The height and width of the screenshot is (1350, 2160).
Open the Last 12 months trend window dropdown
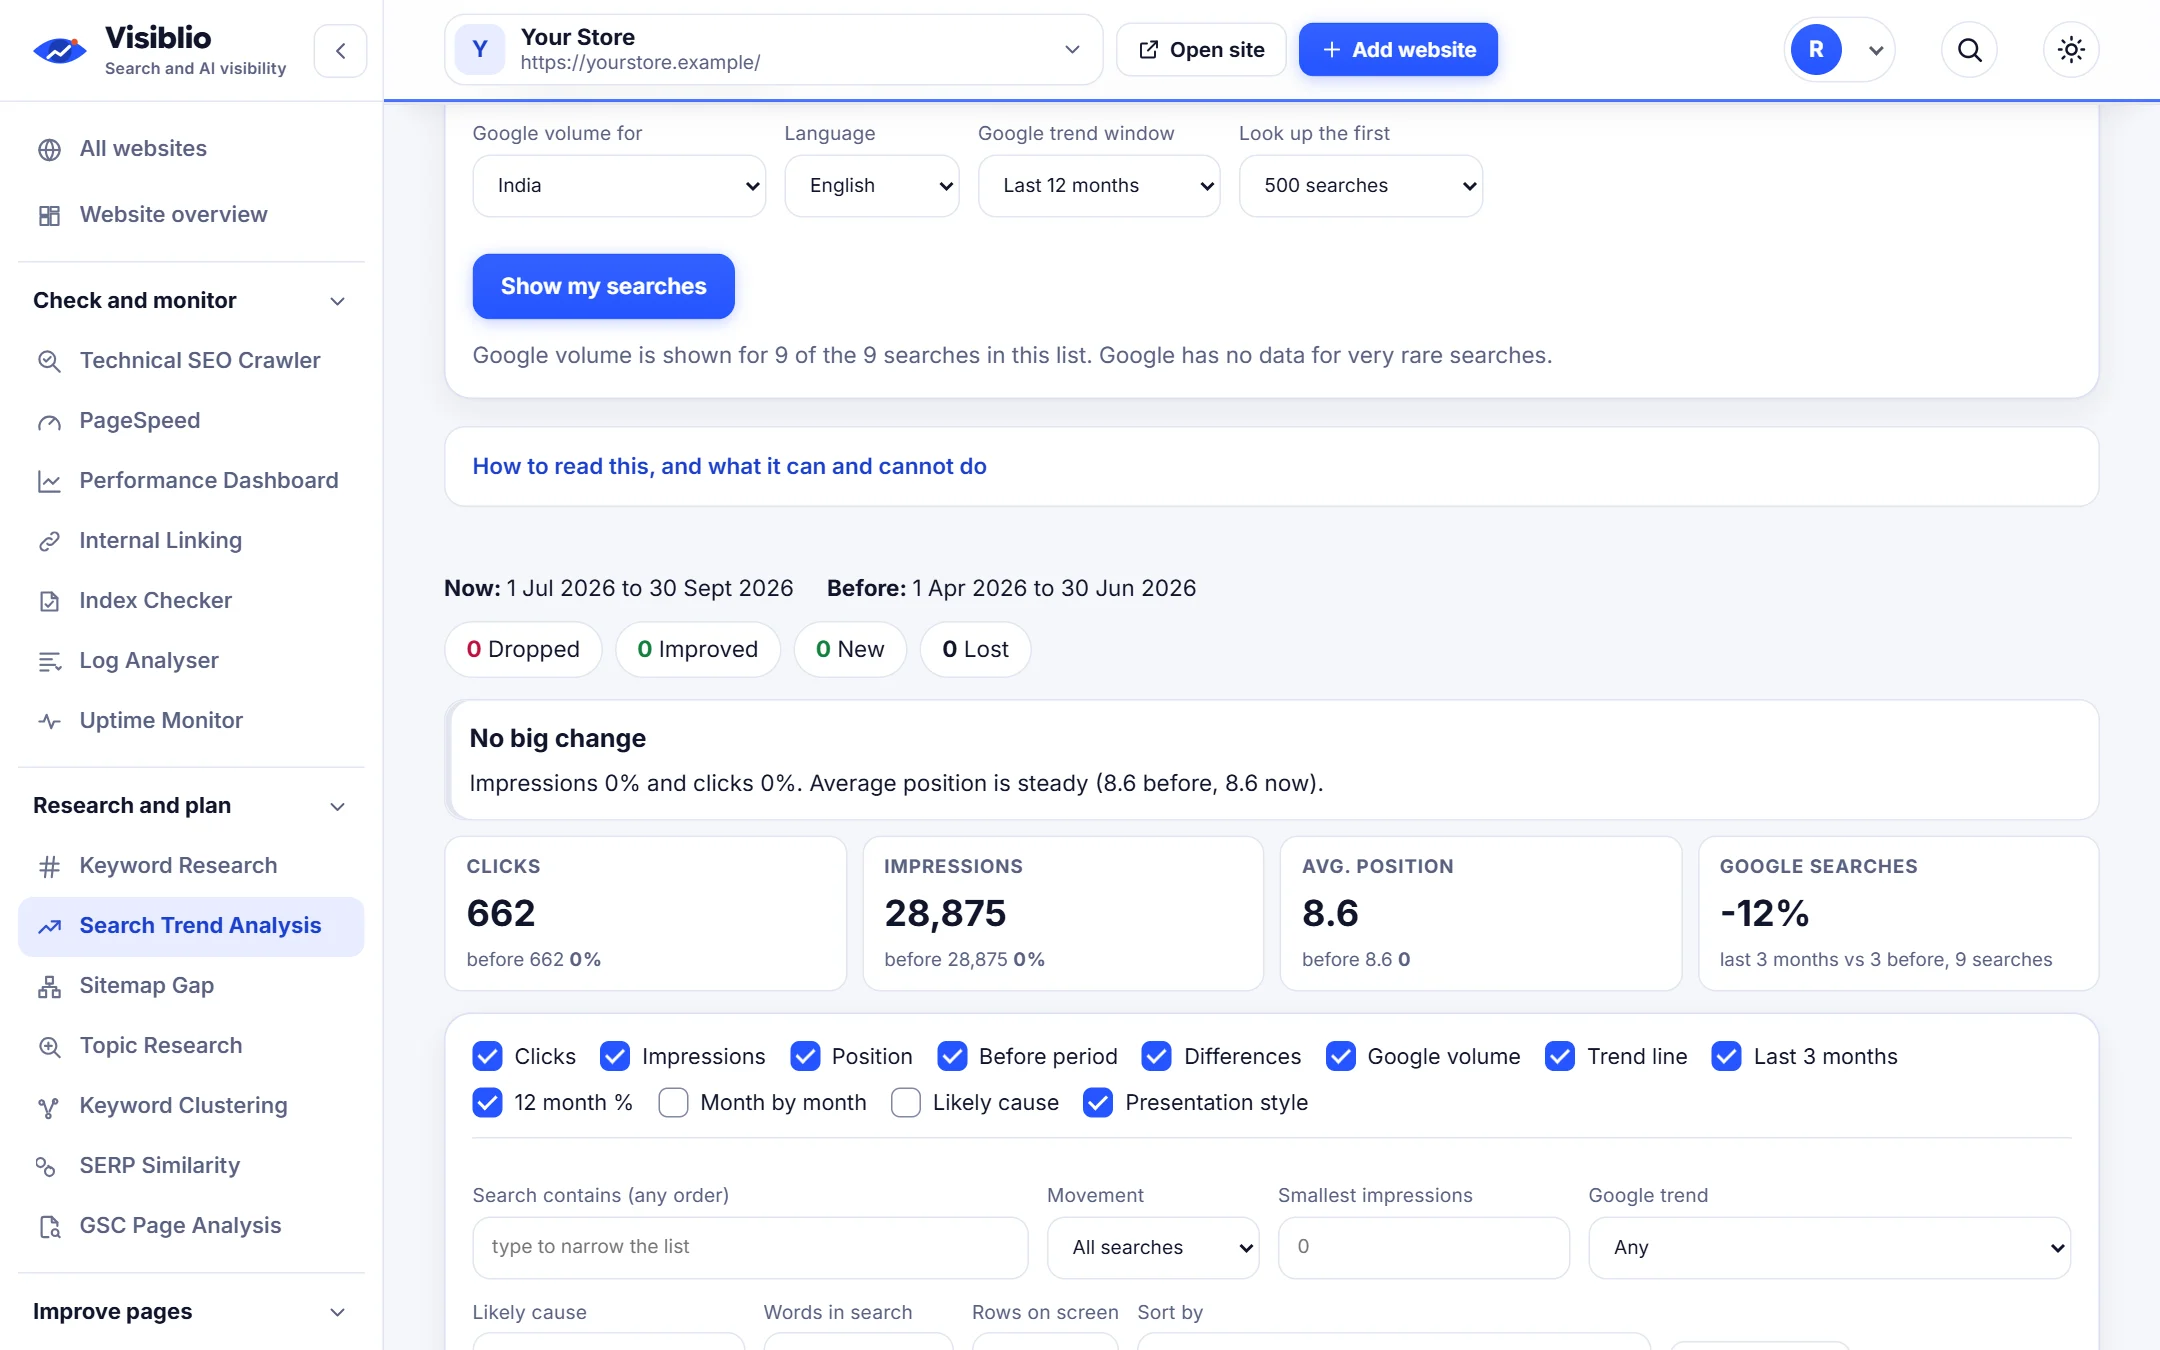(x=1099, y=186)
